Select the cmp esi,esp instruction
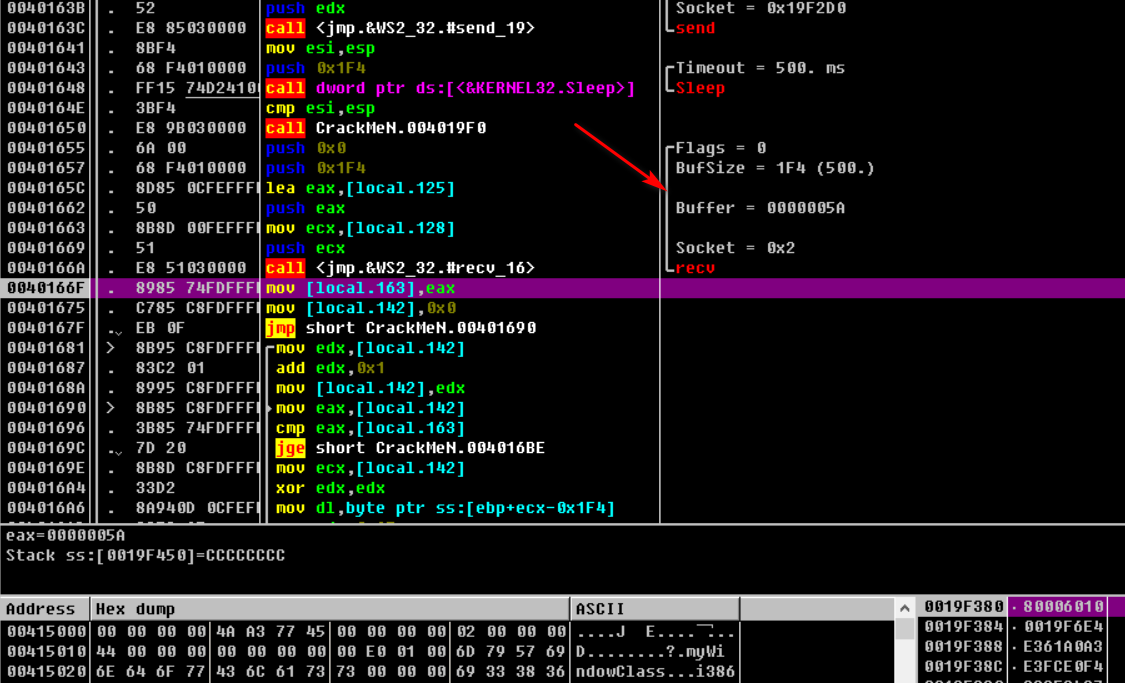This screenshot has width=1125, height=683. click(x=320, y=108)
